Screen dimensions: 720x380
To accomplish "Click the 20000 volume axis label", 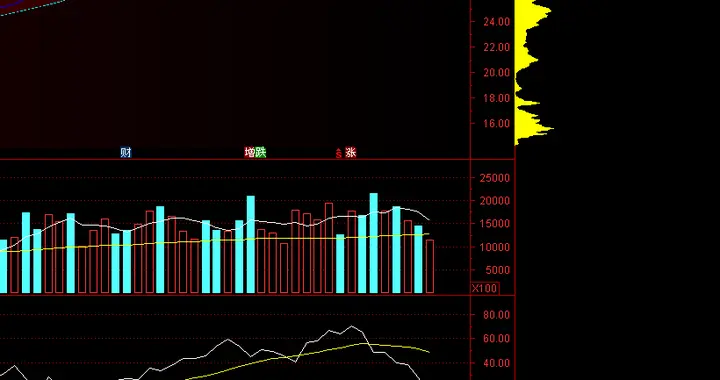I will click(x=495, y=201).
